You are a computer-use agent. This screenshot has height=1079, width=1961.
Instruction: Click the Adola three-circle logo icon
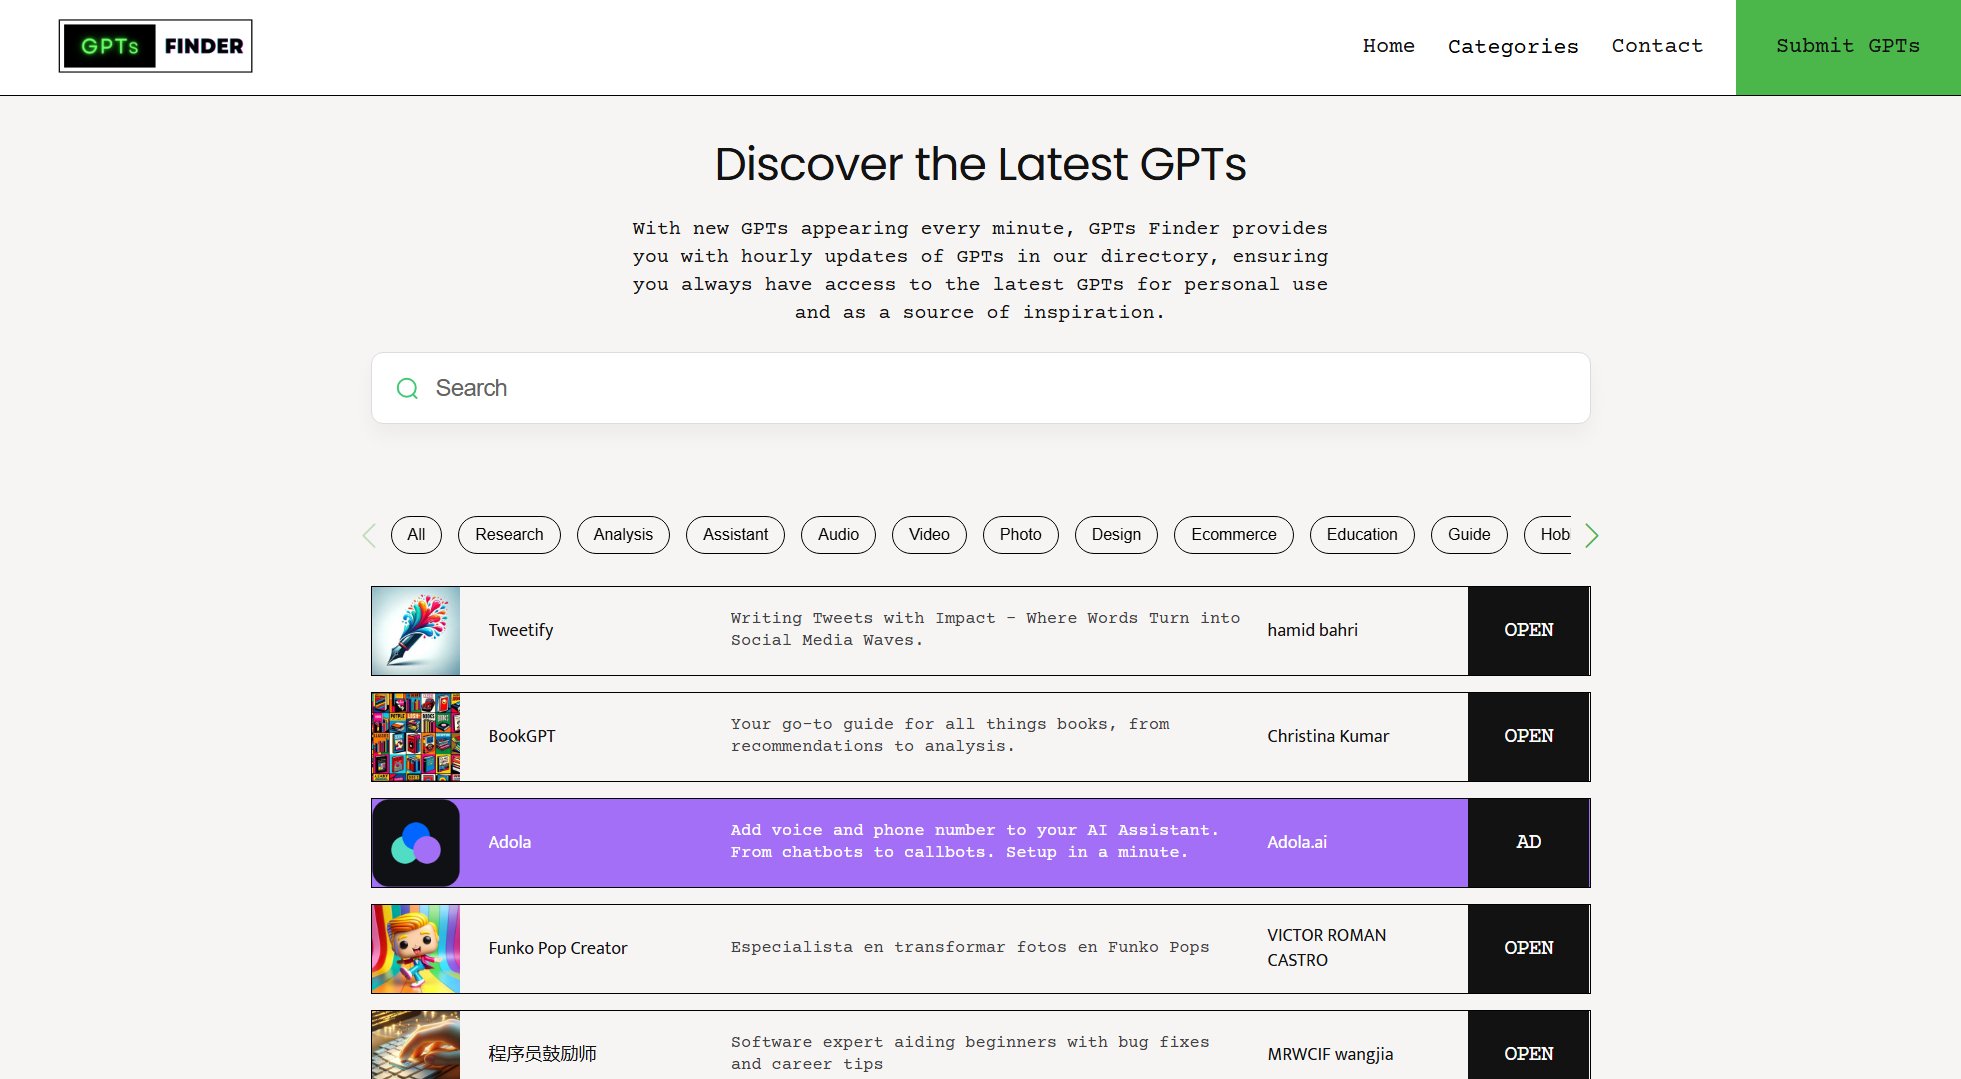click(416, 843)
